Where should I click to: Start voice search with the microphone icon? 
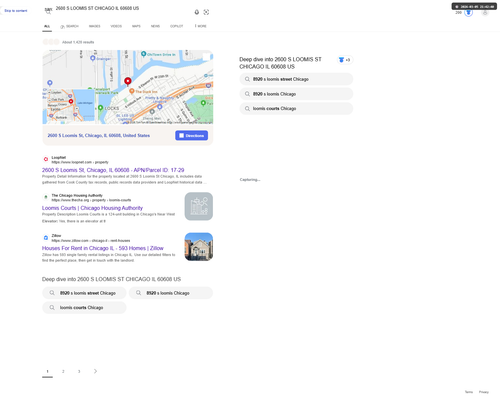coord(197,12)
